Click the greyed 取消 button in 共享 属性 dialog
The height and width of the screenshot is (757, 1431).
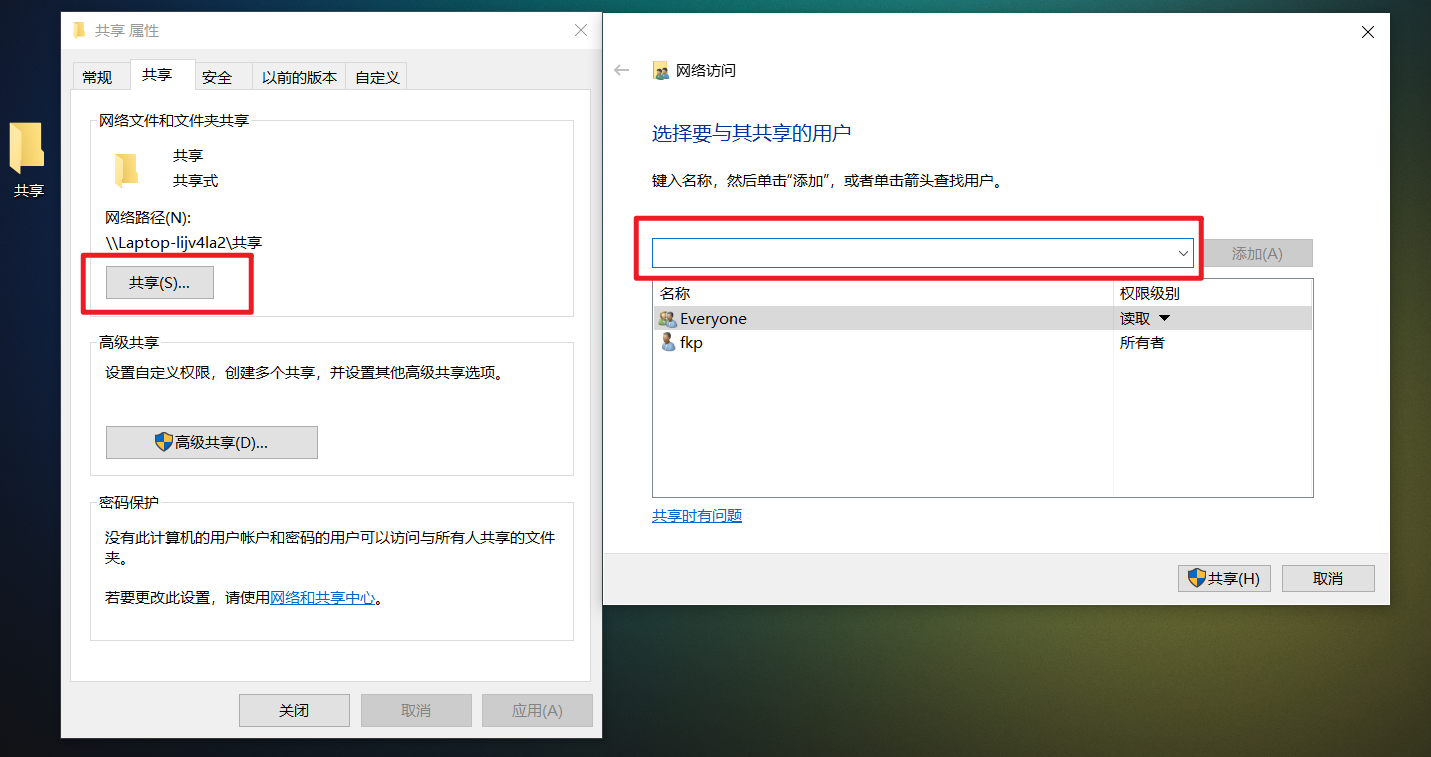tap(416, 711)
